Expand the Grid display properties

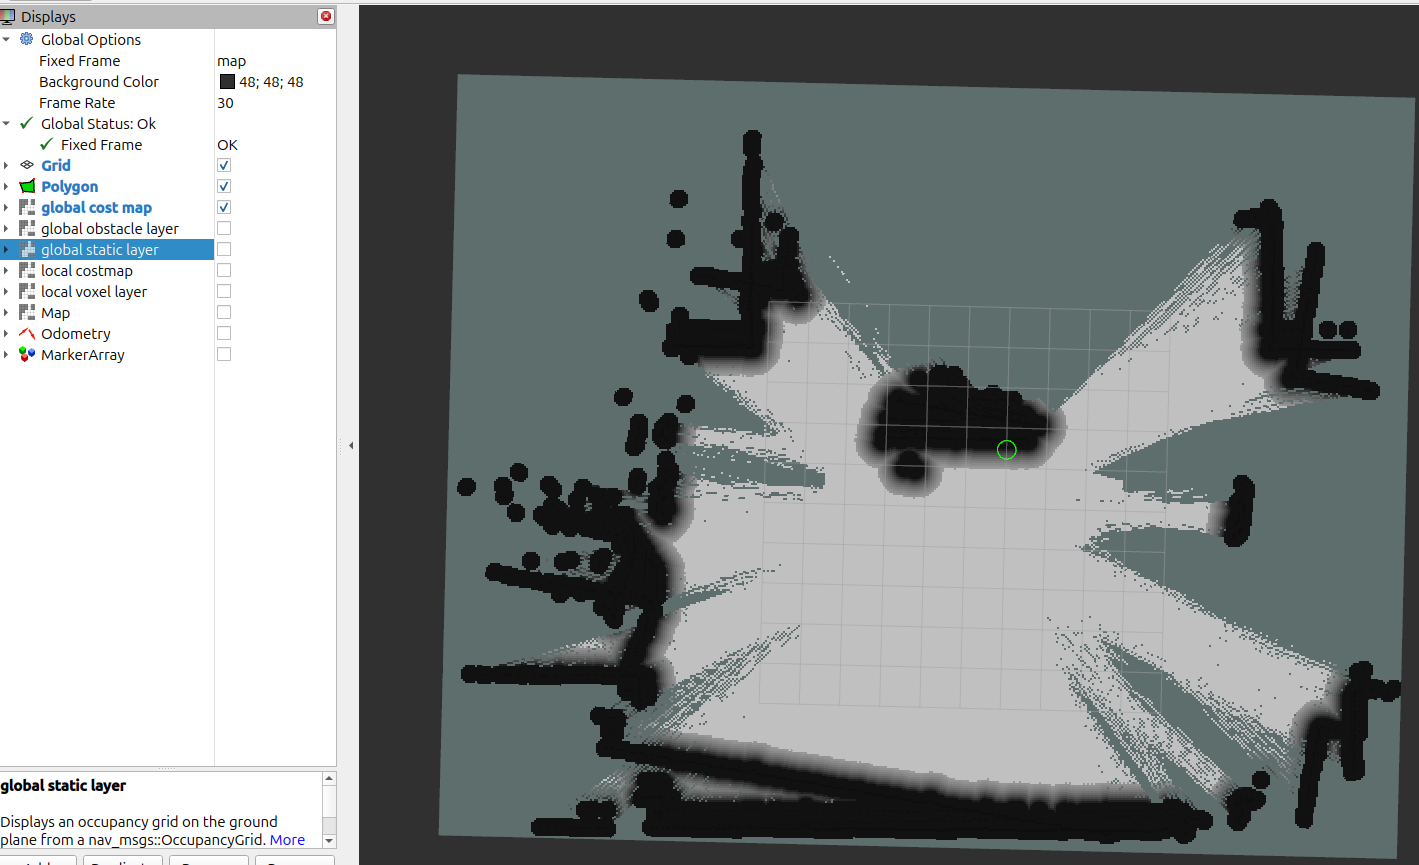(6, 165)
